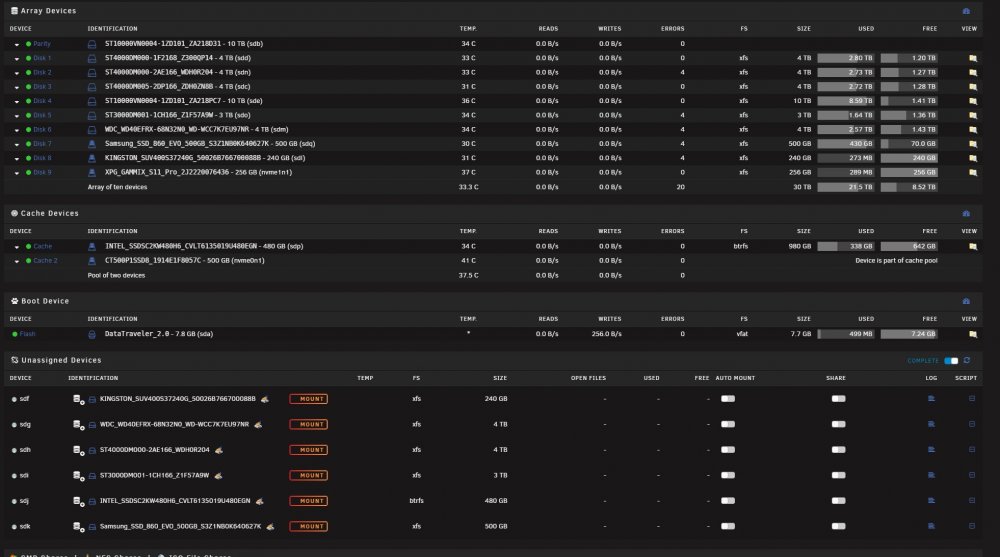Expand the Cache 2 row arrow
This screenshot has width=1000, height=557.
(x=17, y=262)
